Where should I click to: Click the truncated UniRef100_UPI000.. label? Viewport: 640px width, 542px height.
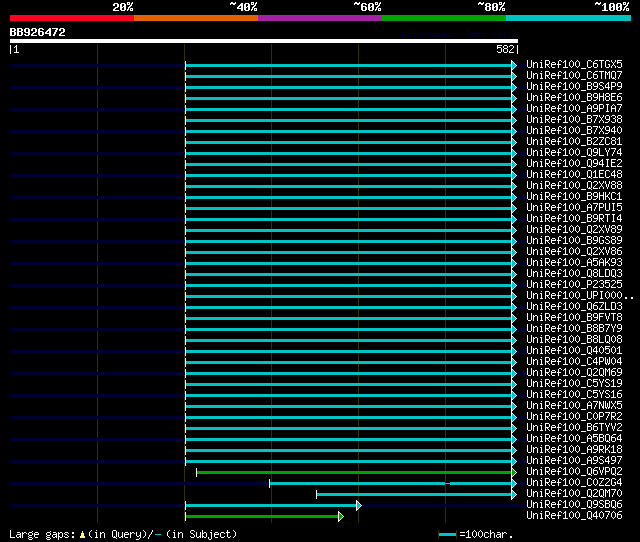pos(580,295)
